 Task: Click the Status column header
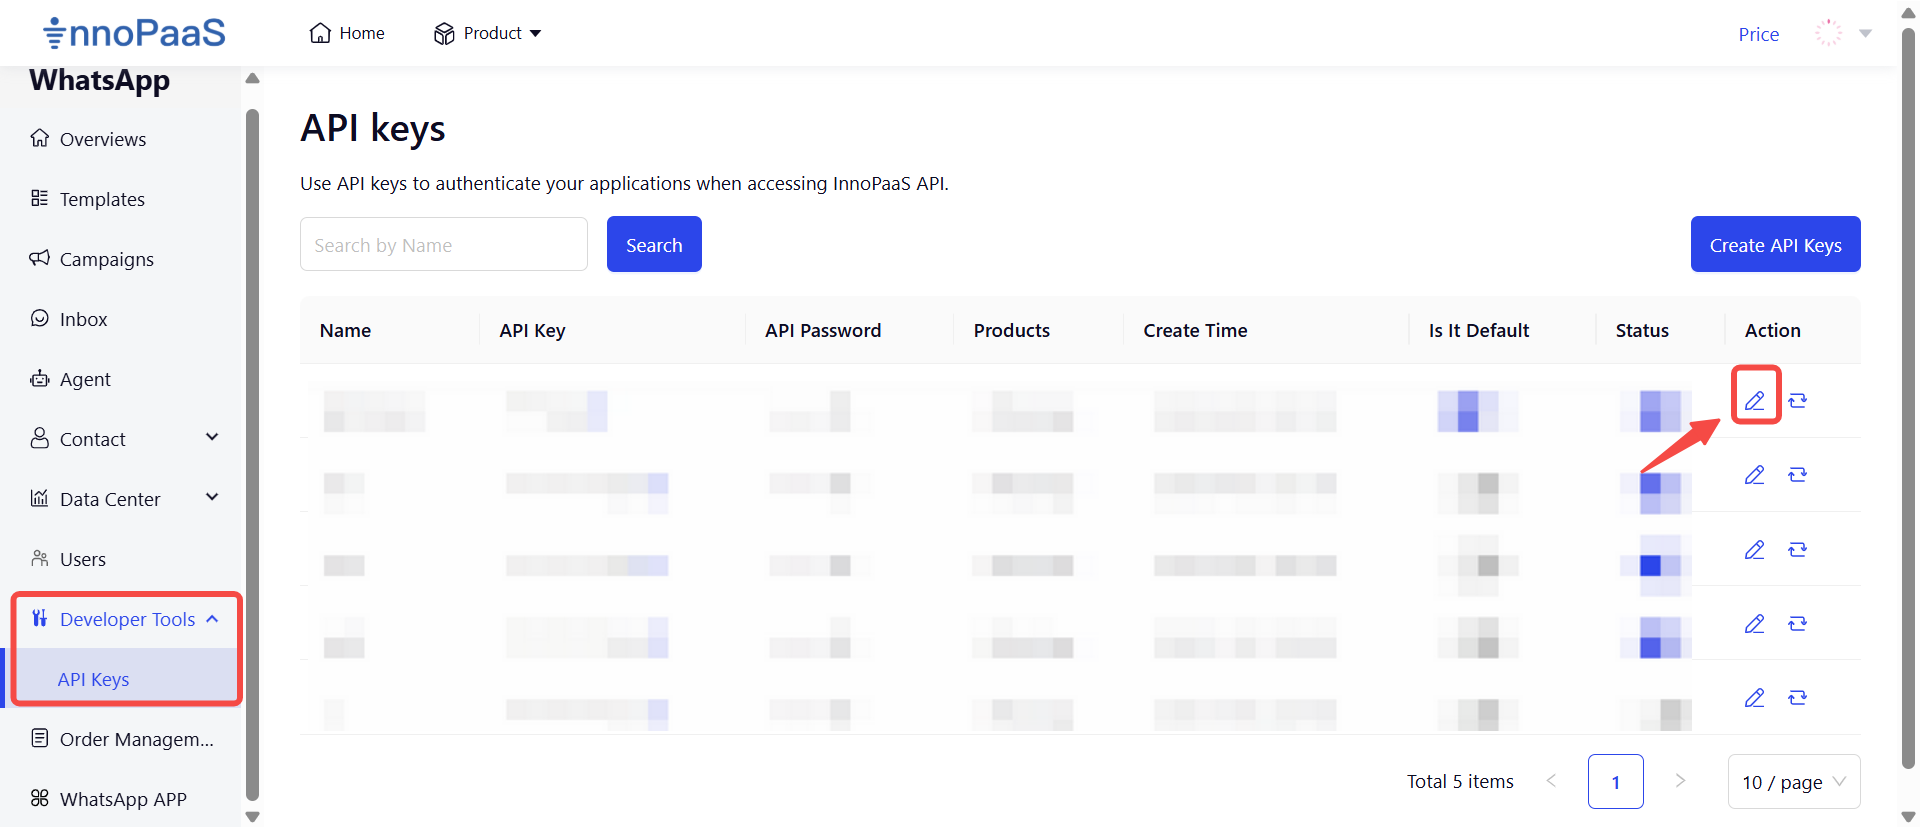1642,330
